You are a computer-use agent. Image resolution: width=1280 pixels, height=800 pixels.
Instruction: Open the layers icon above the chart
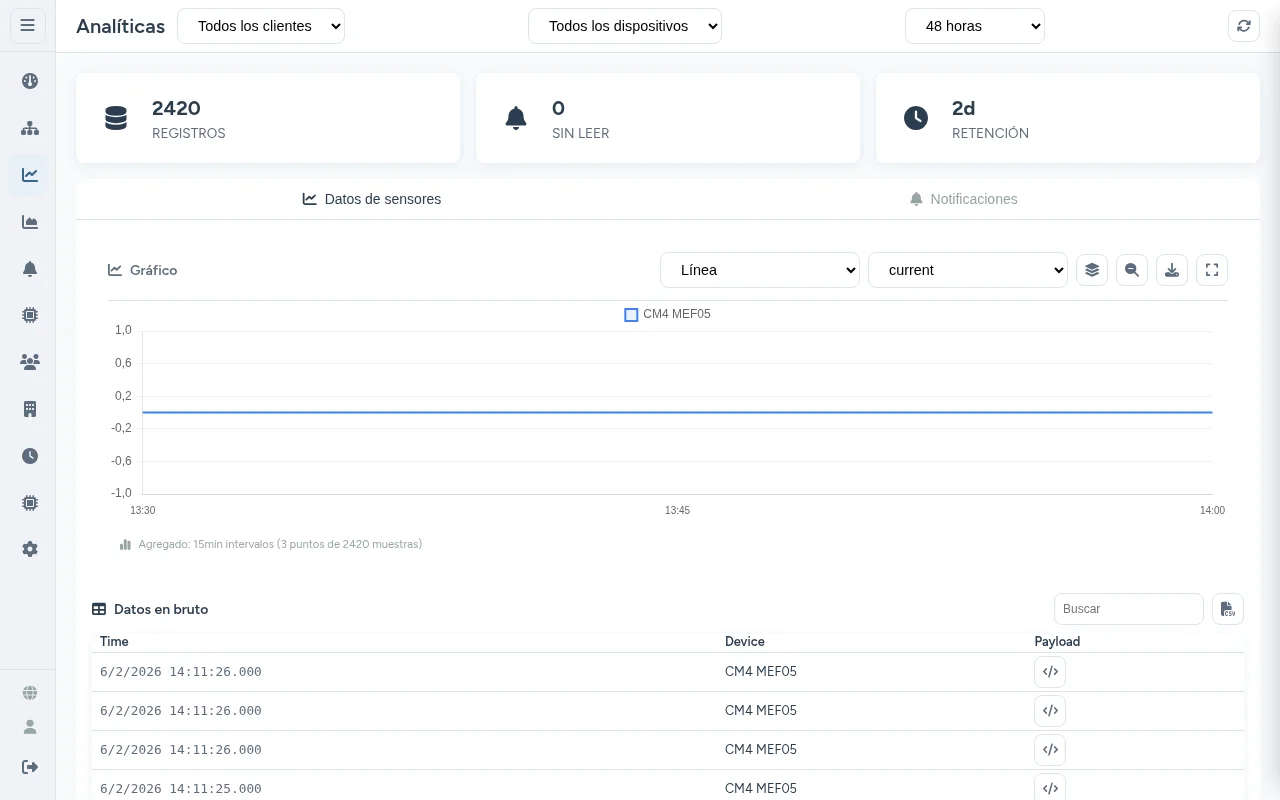[1092, 270]
